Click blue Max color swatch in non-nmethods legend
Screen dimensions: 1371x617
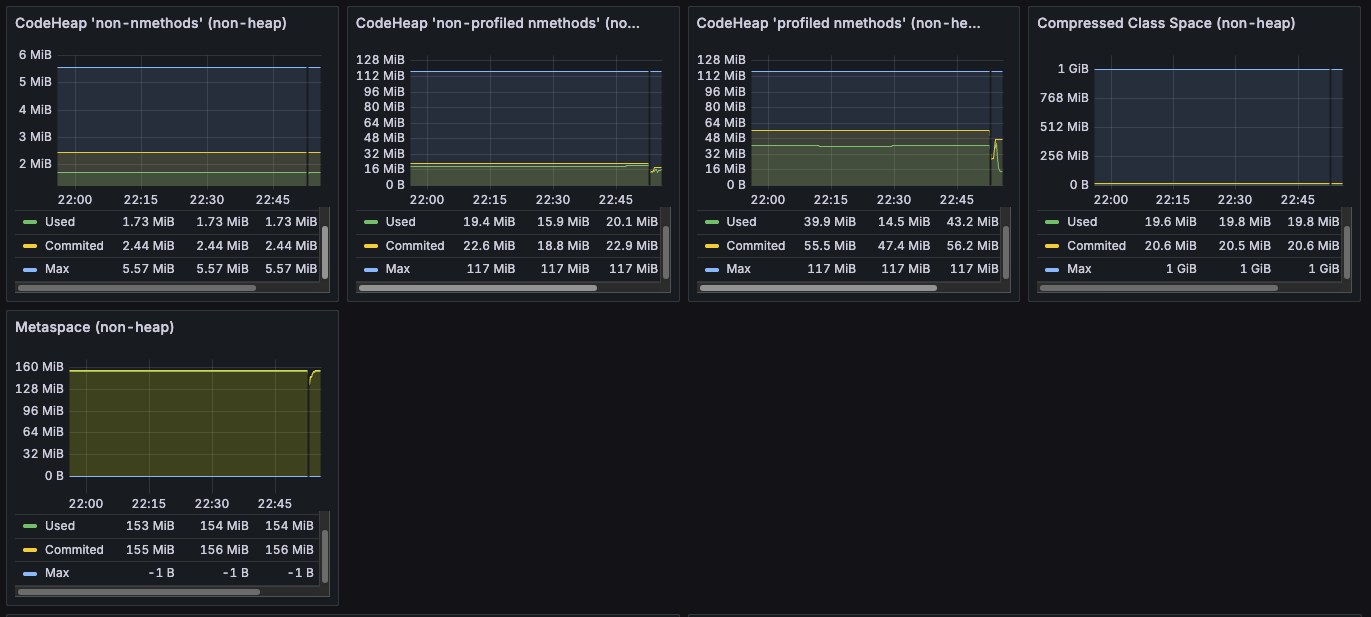(x=30, y=269)
